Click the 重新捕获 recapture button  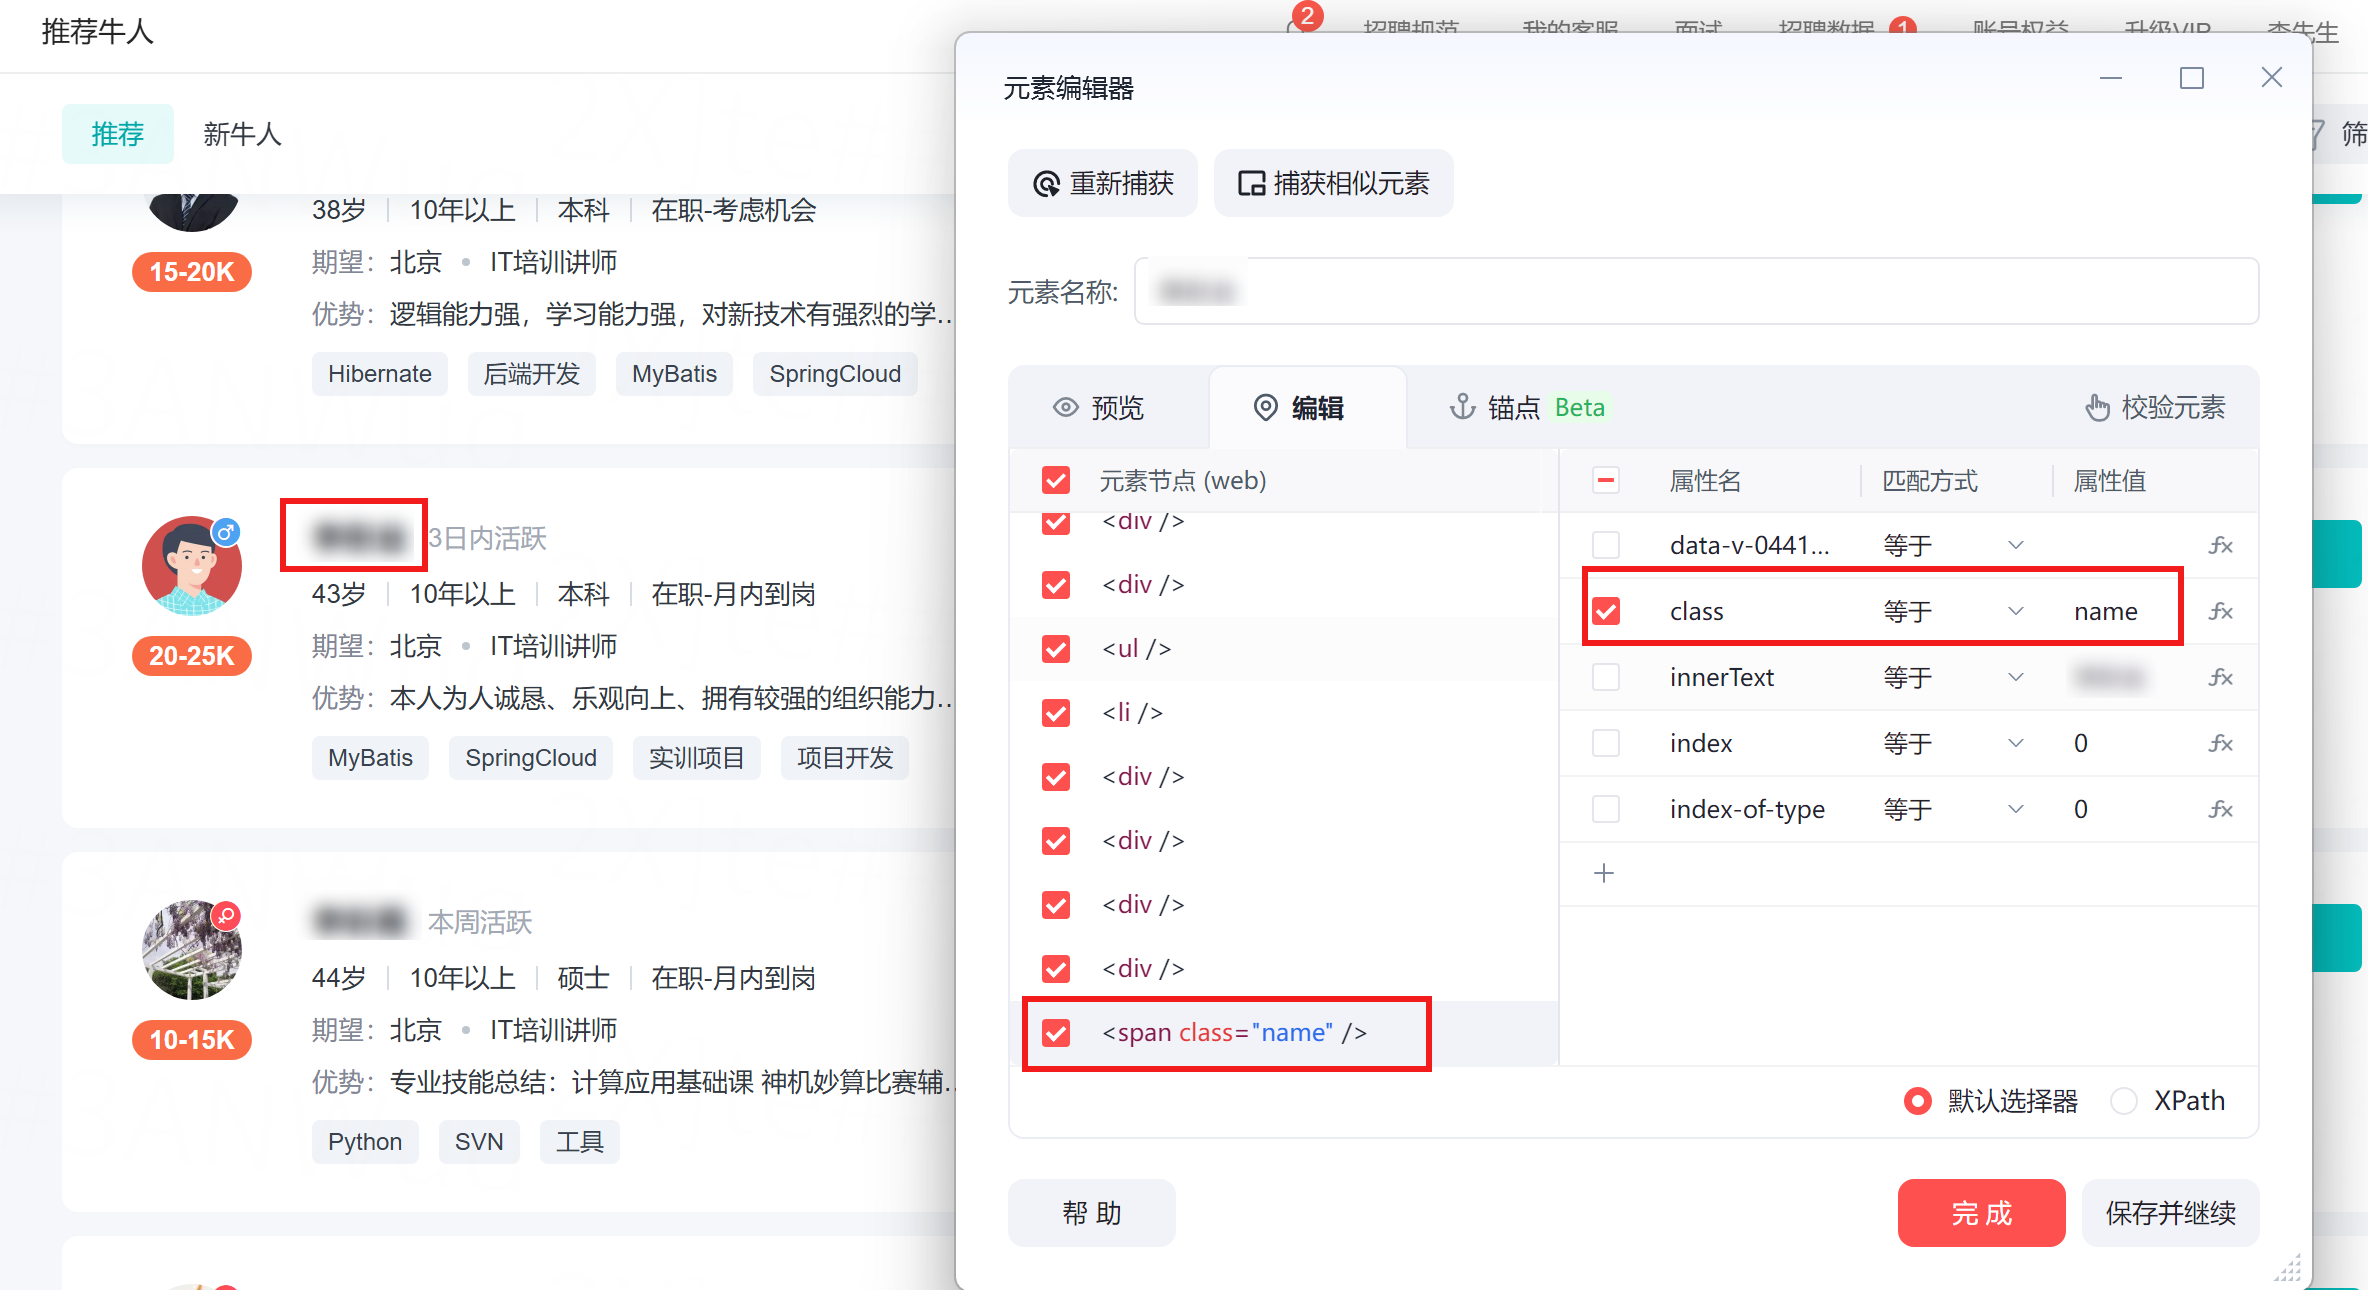(1103, 183)
